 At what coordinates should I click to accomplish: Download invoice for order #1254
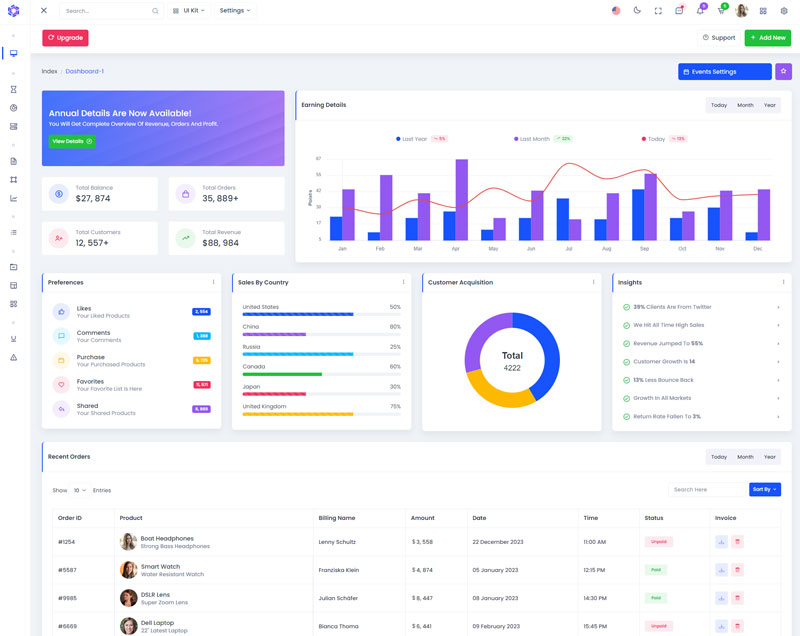pos(721,542)
